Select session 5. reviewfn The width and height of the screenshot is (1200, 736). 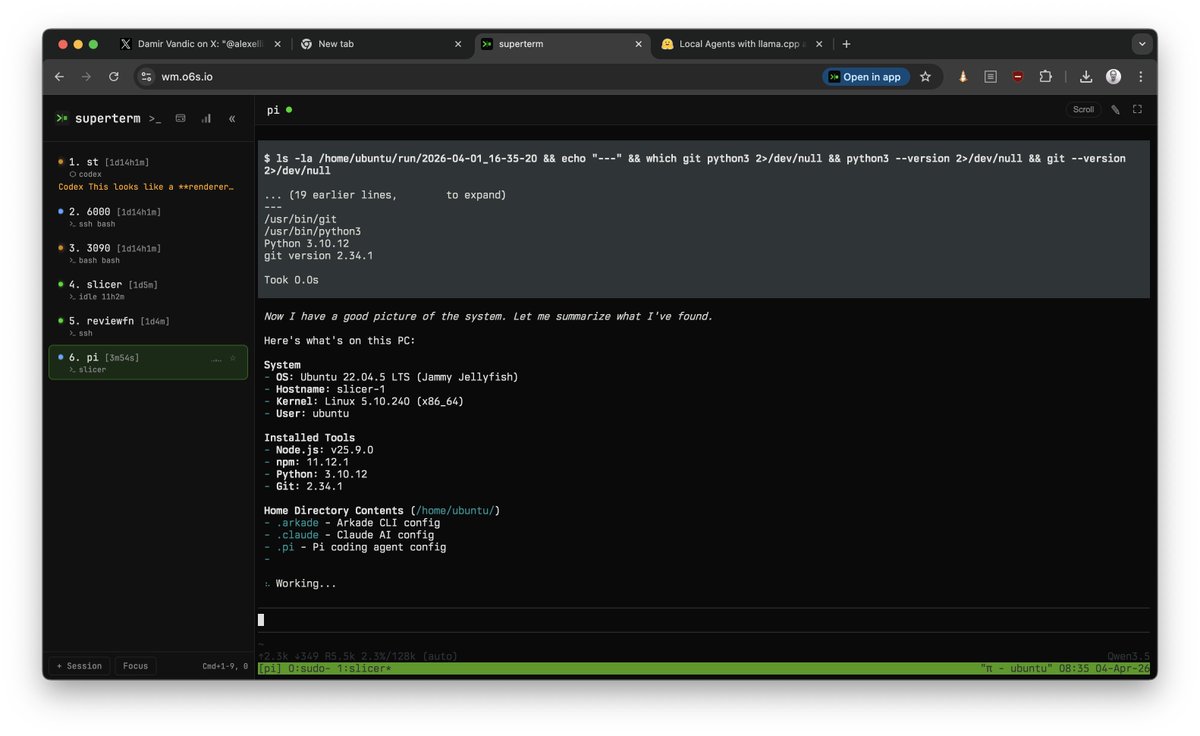147,326
